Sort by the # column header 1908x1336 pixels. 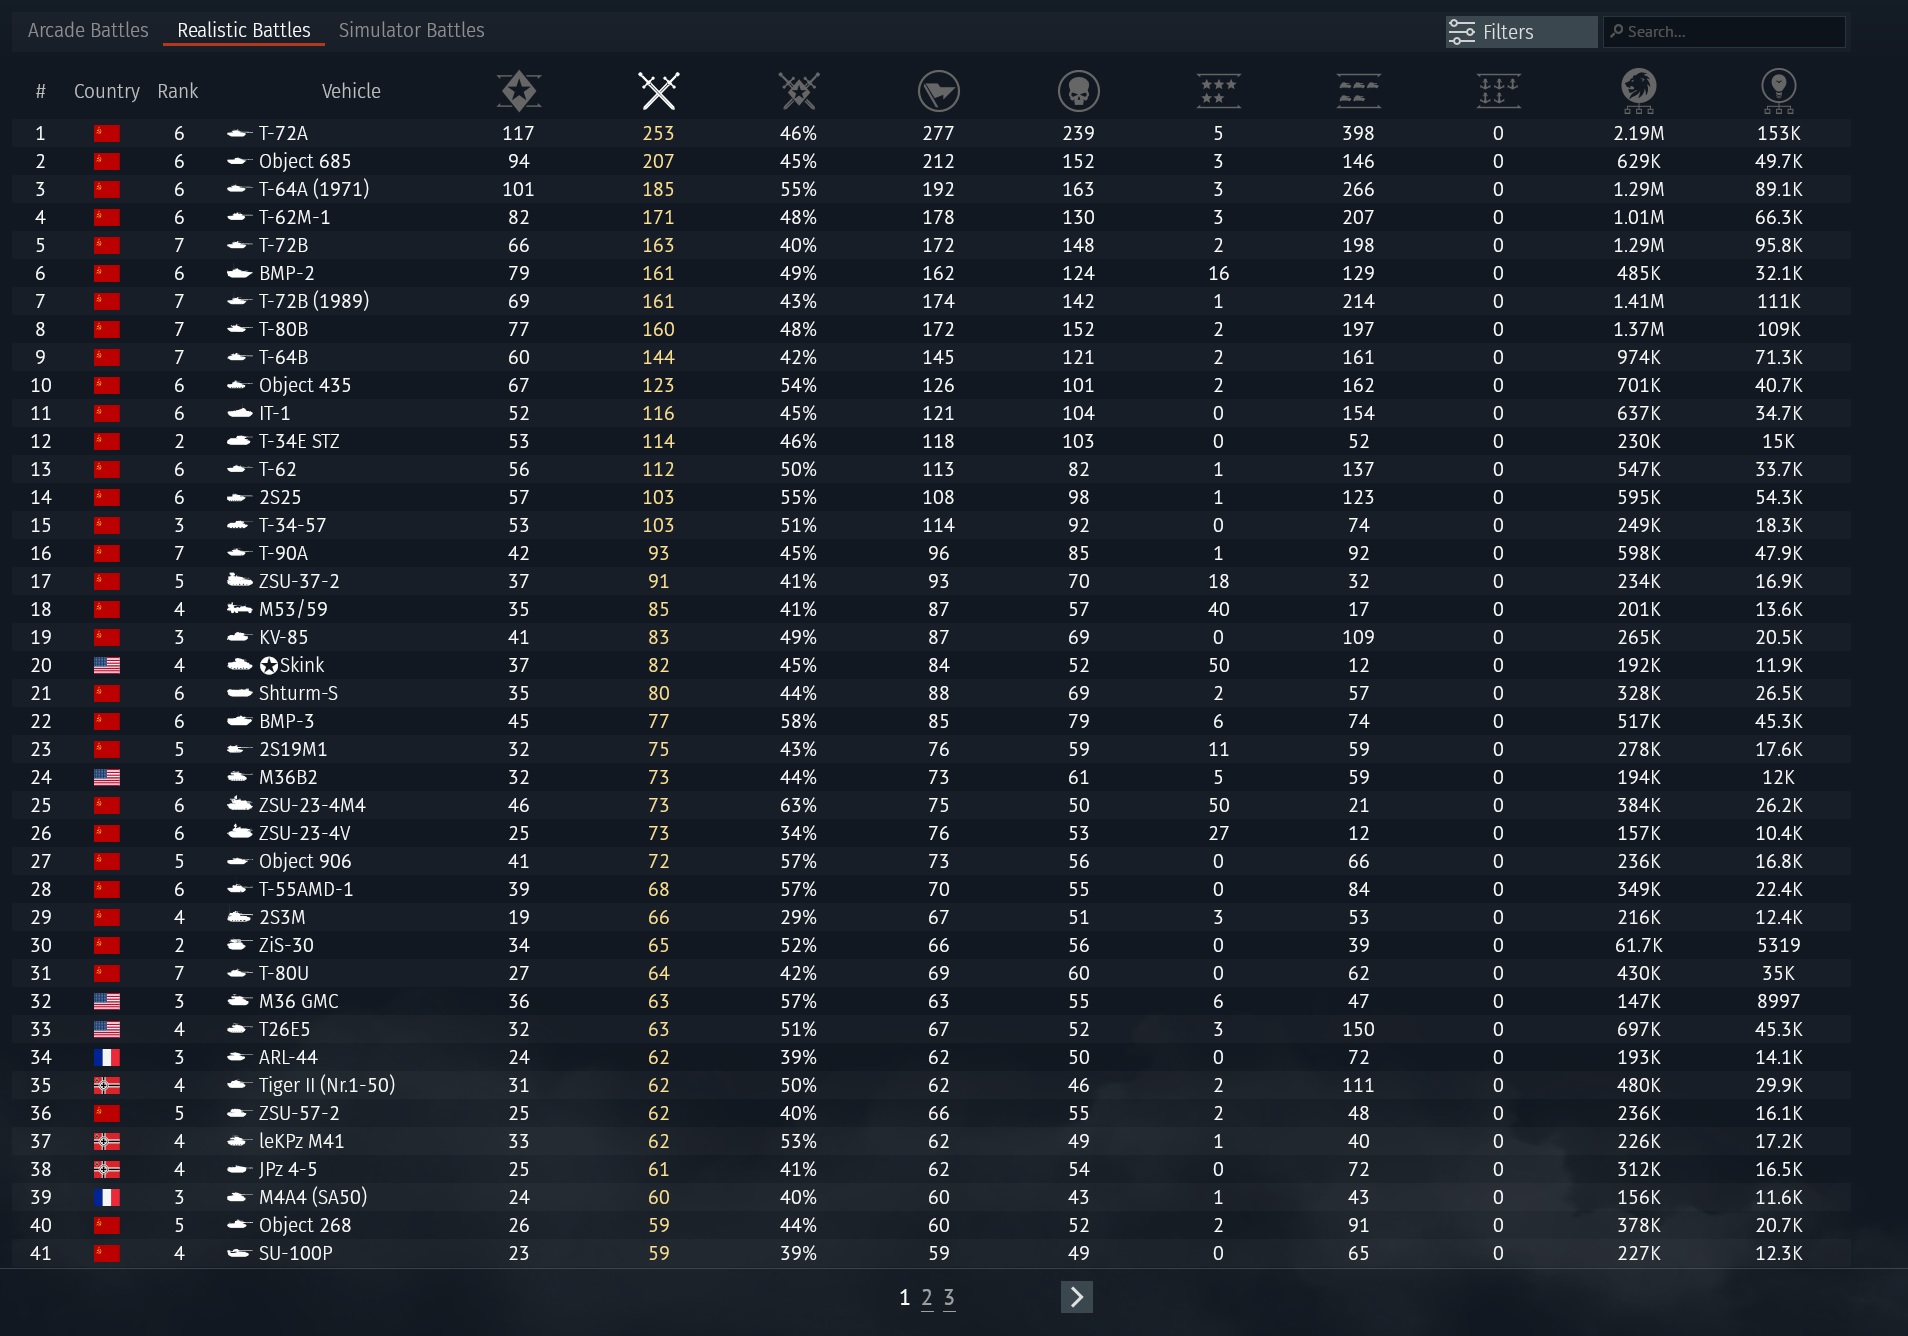pyautogui.click(x=40, y=91)
